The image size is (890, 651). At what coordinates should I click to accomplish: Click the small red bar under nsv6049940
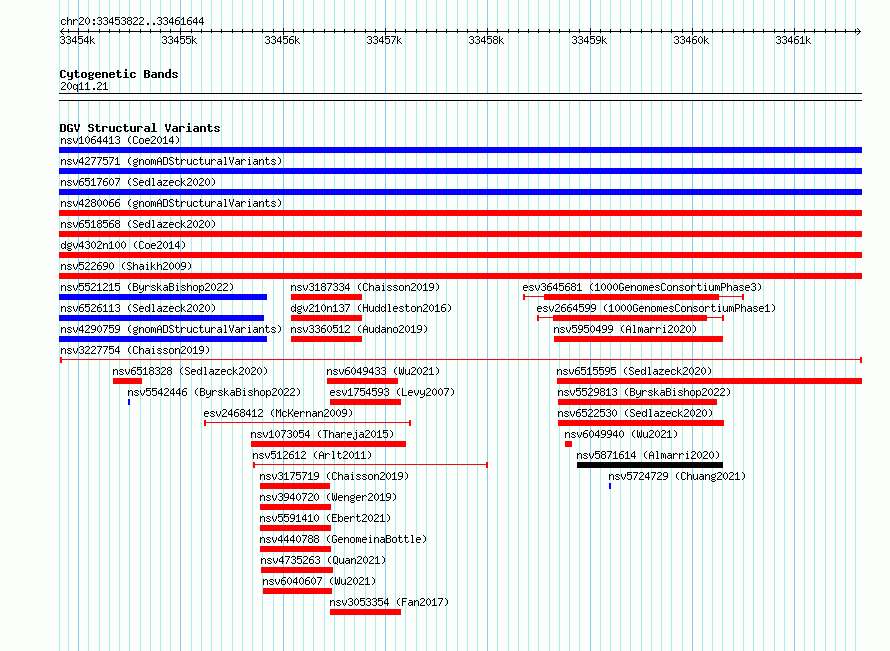click(568, 444)
